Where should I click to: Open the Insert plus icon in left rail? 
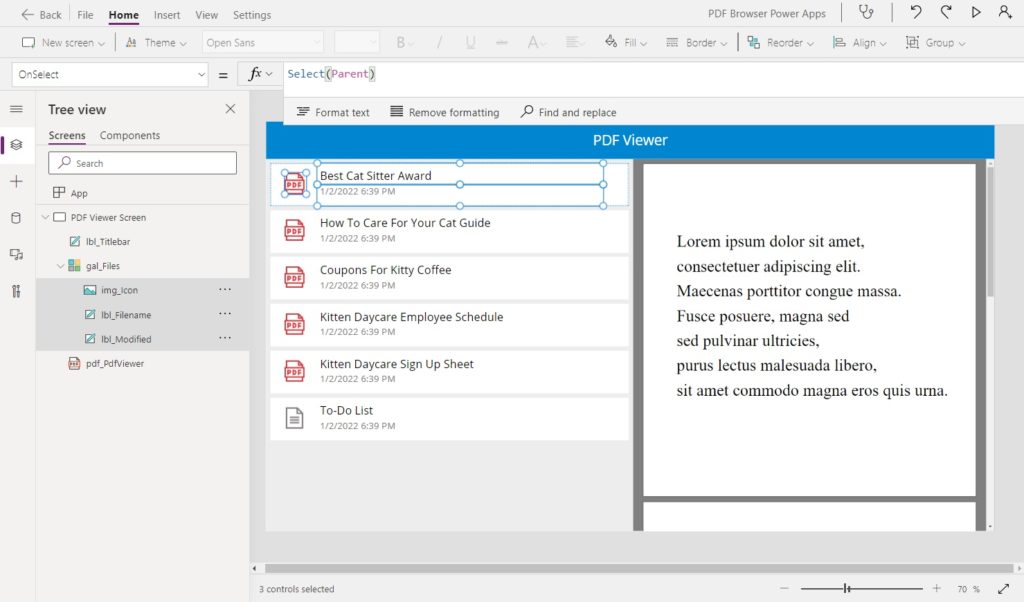pyautogui.click(x=16, y=182)
